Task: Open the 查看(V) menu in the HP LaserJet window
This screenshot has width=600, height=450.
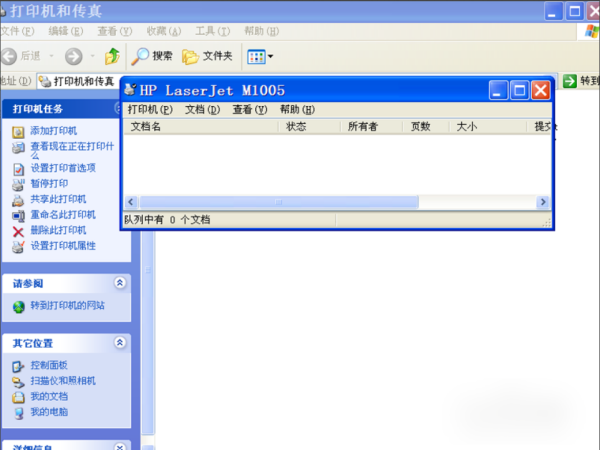Action: (x=250, y=110)
